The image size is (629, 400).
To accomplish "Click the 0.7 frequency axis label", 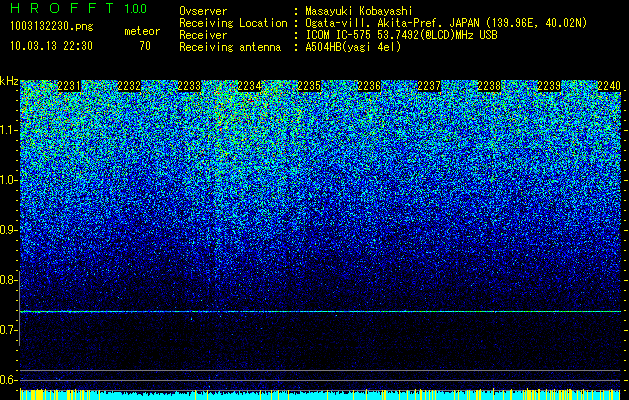I will (9, 330).
